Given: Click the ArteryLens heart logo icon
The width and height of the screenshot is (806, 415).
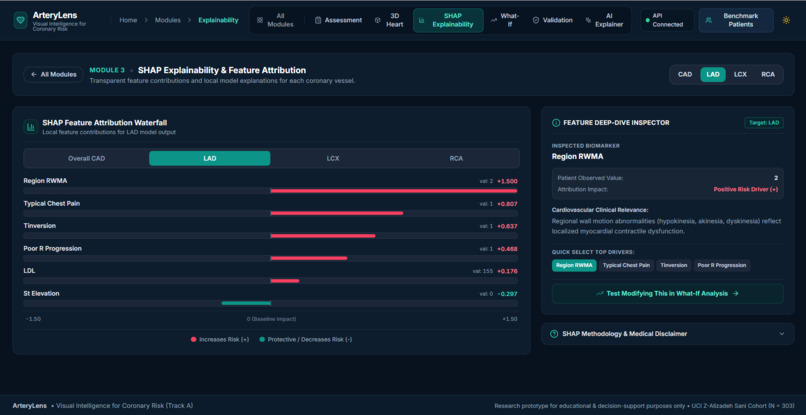Looking at the screenshot, I should pos(21,21).
